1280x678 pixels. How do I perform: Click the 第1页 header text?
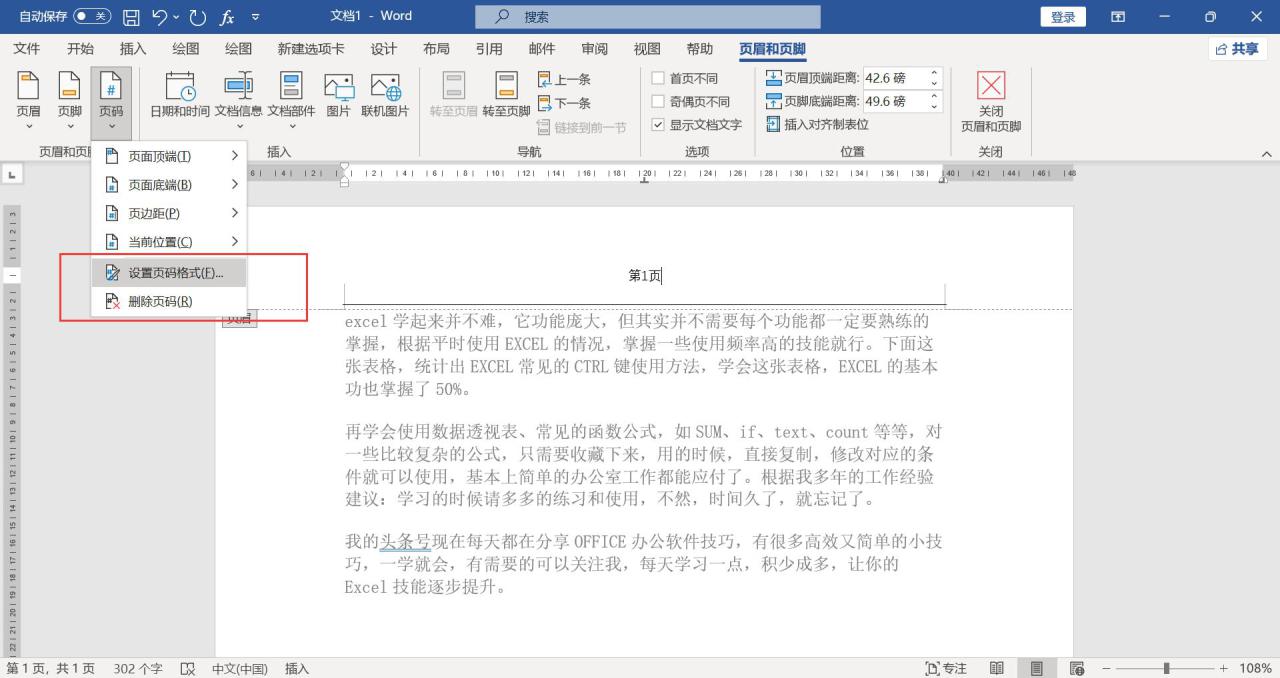(645, 276)
